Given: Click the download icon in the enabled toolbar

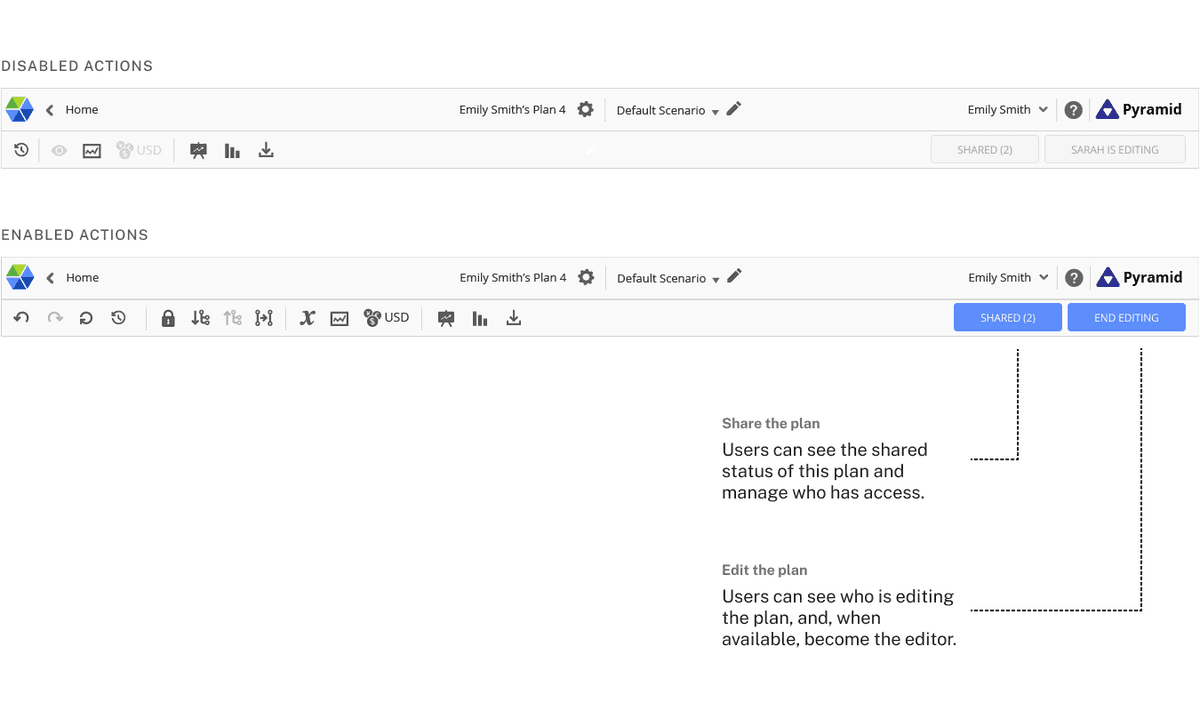Looking at the screenshot, I should tap(513, 317).
